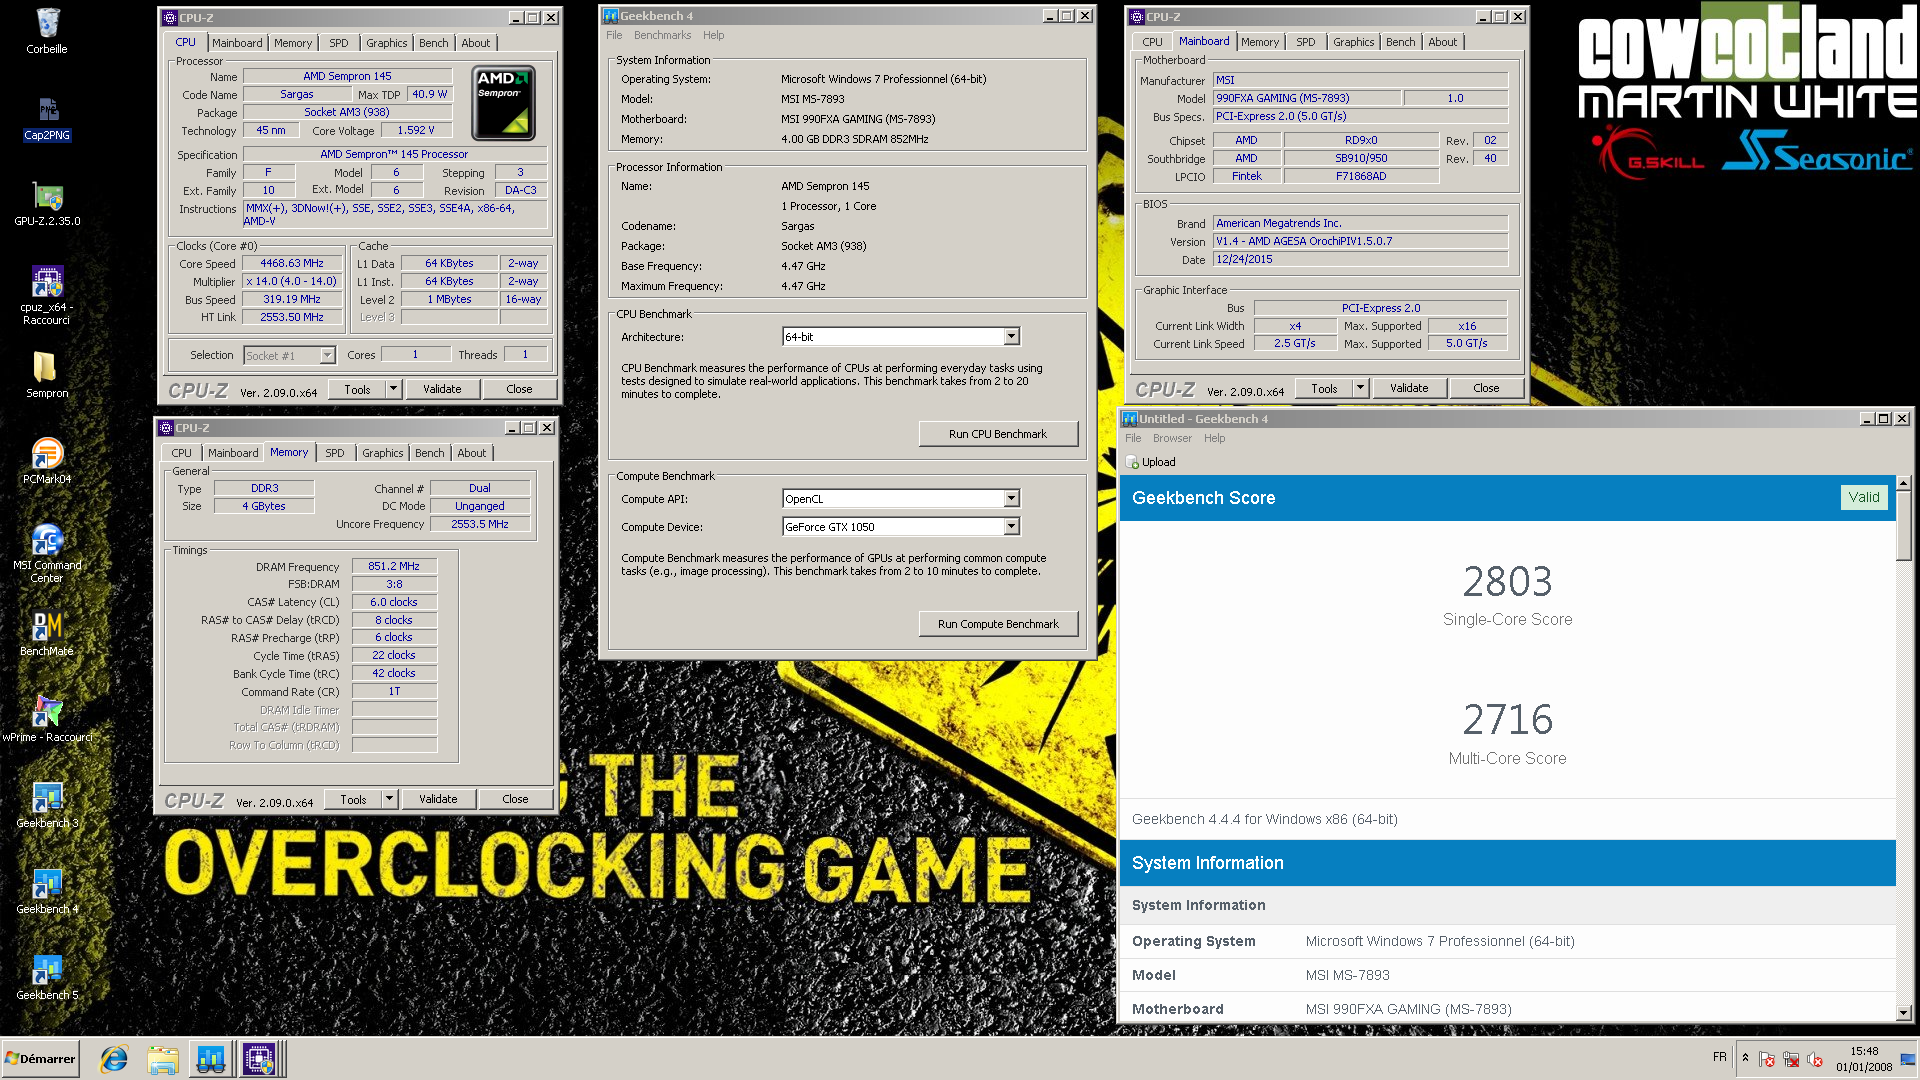Launch cpuz_x64 Raccourci desktop shortcut

tap(47, 295)
